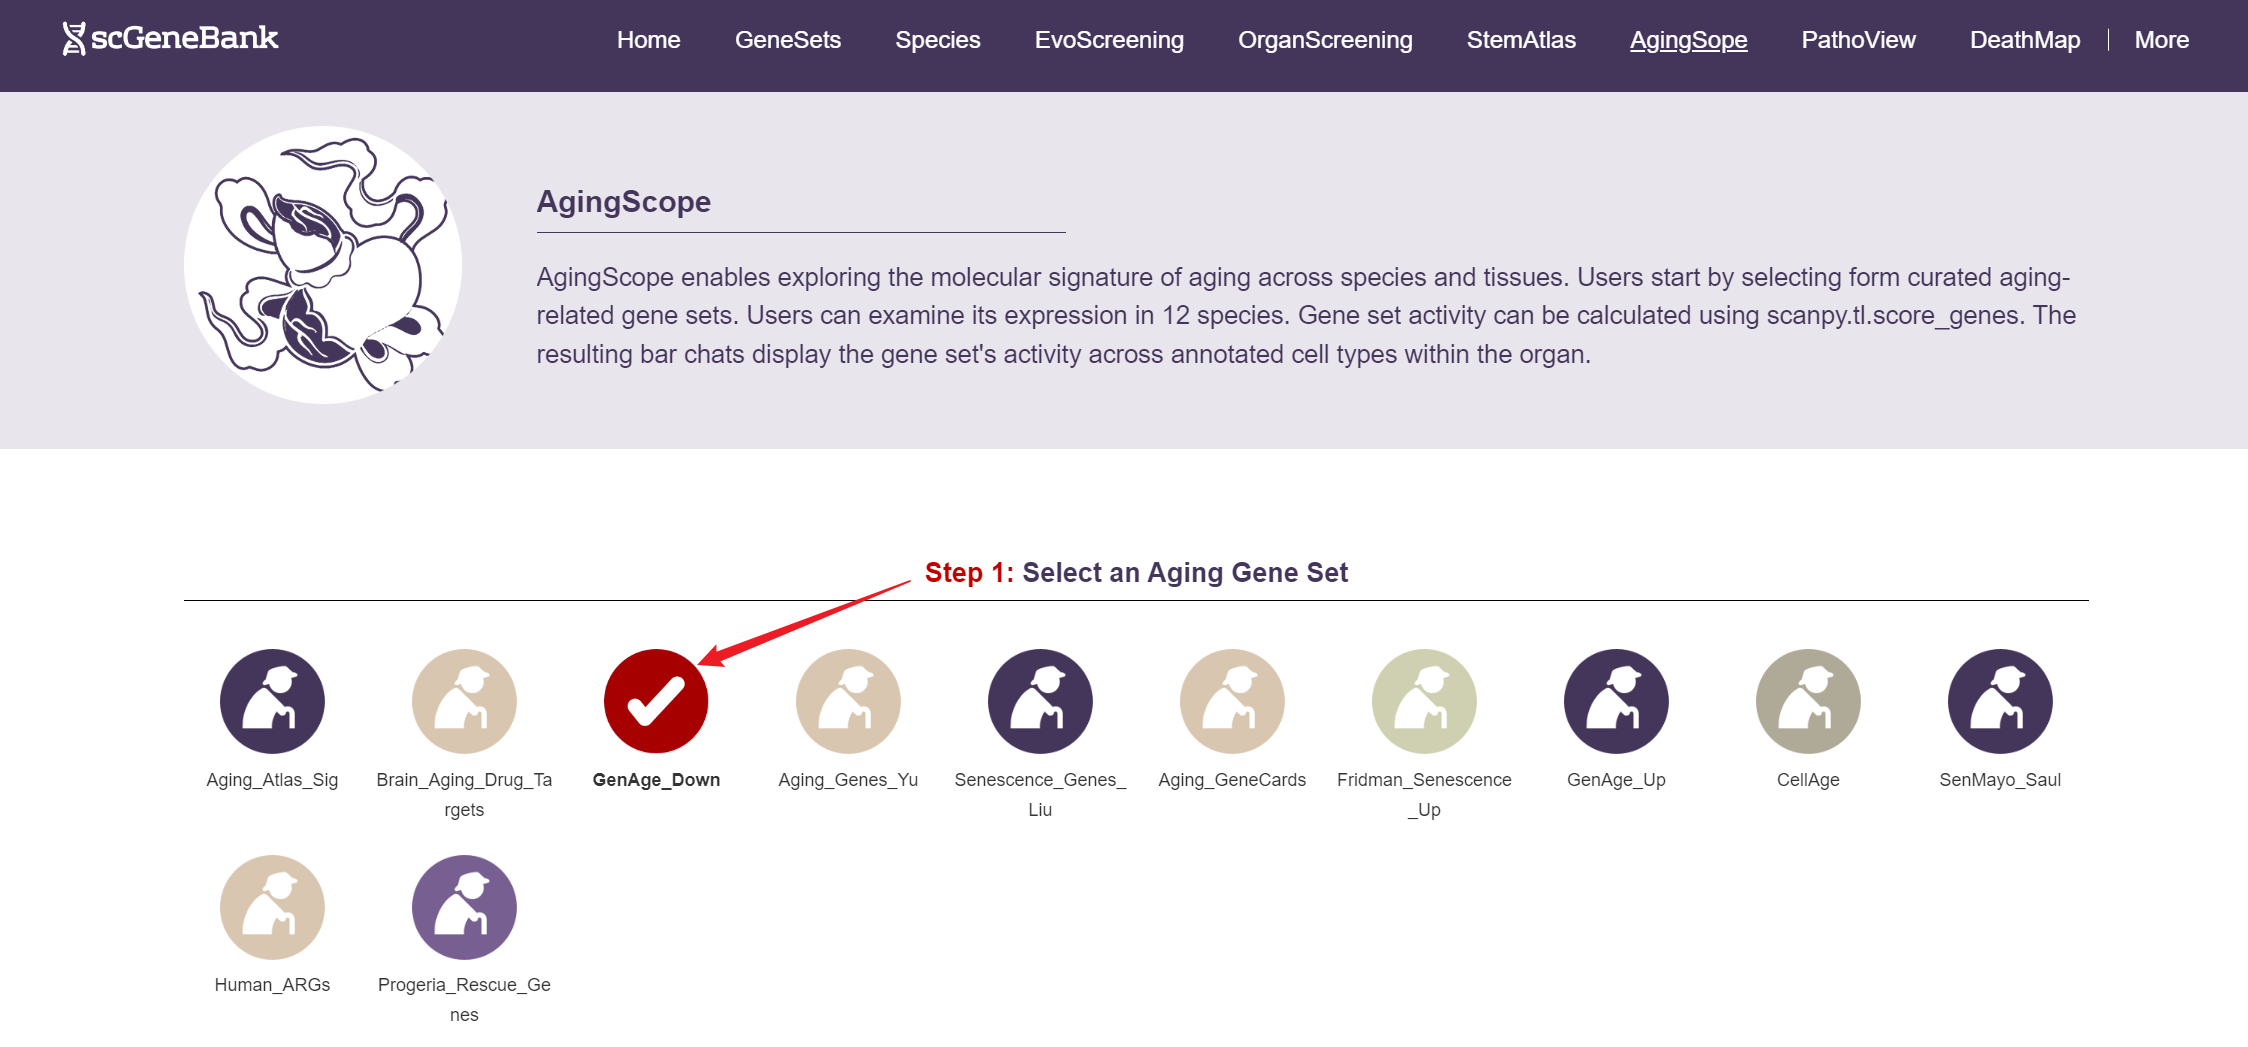Pick the Aging_Genes_Yu gene set icon
The image size is (2248, 1047).
[848, 701]
